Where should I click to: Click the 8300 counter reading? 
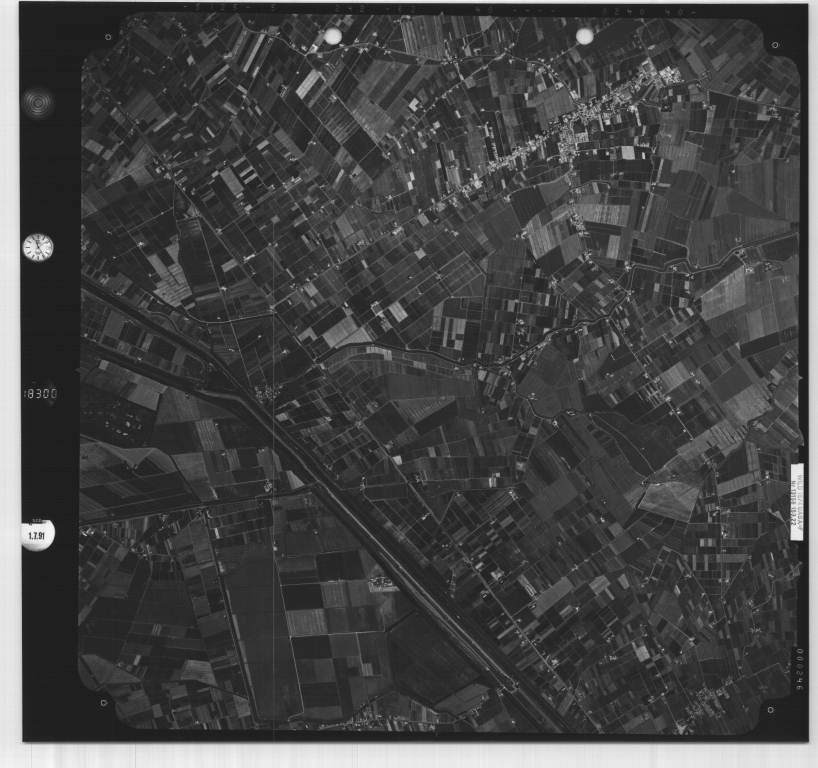[x=41, y=394]
